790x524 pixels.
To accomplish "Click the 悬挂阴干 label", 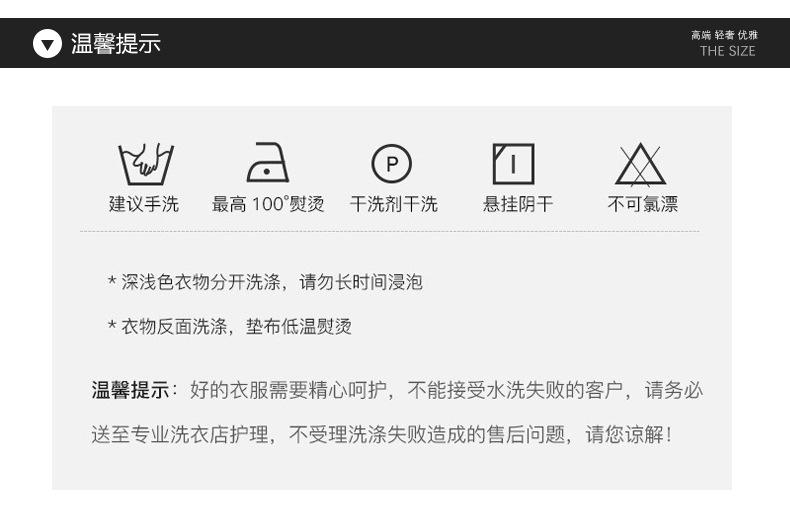I will 518,204.
